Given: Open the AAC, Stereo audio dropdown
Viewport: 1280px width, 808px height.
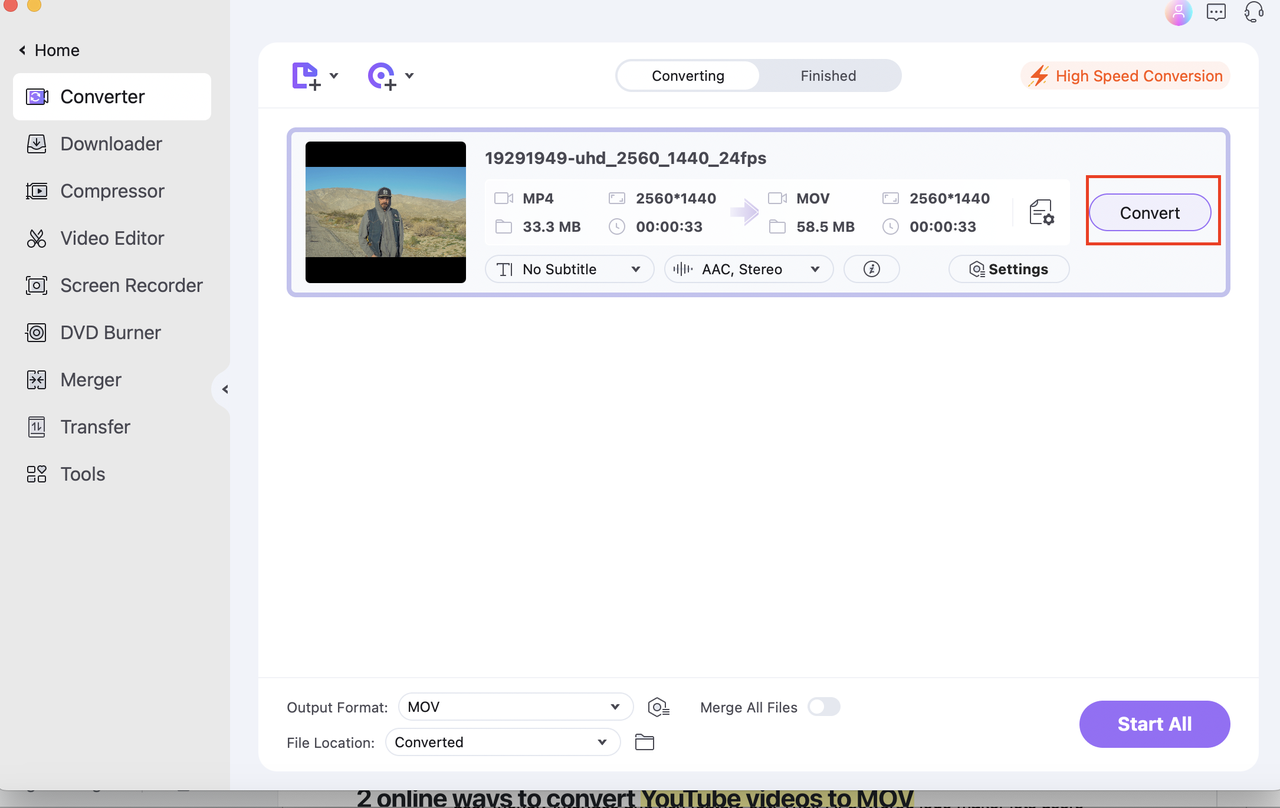Looking at the screenshot, I should [x=747, y=268].
